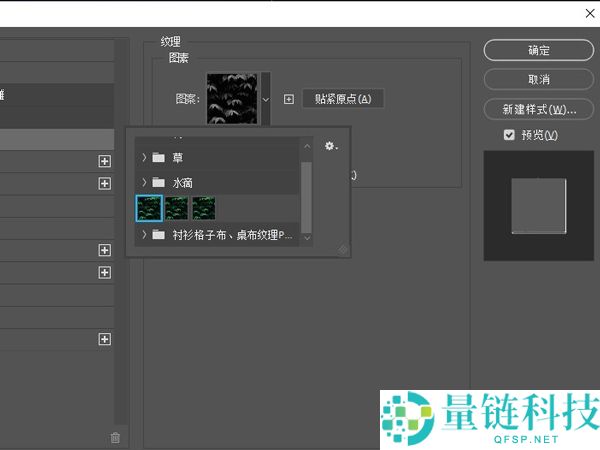Click the topmost plus icon in effects list
600x450 pixels.
pos(104,160)
